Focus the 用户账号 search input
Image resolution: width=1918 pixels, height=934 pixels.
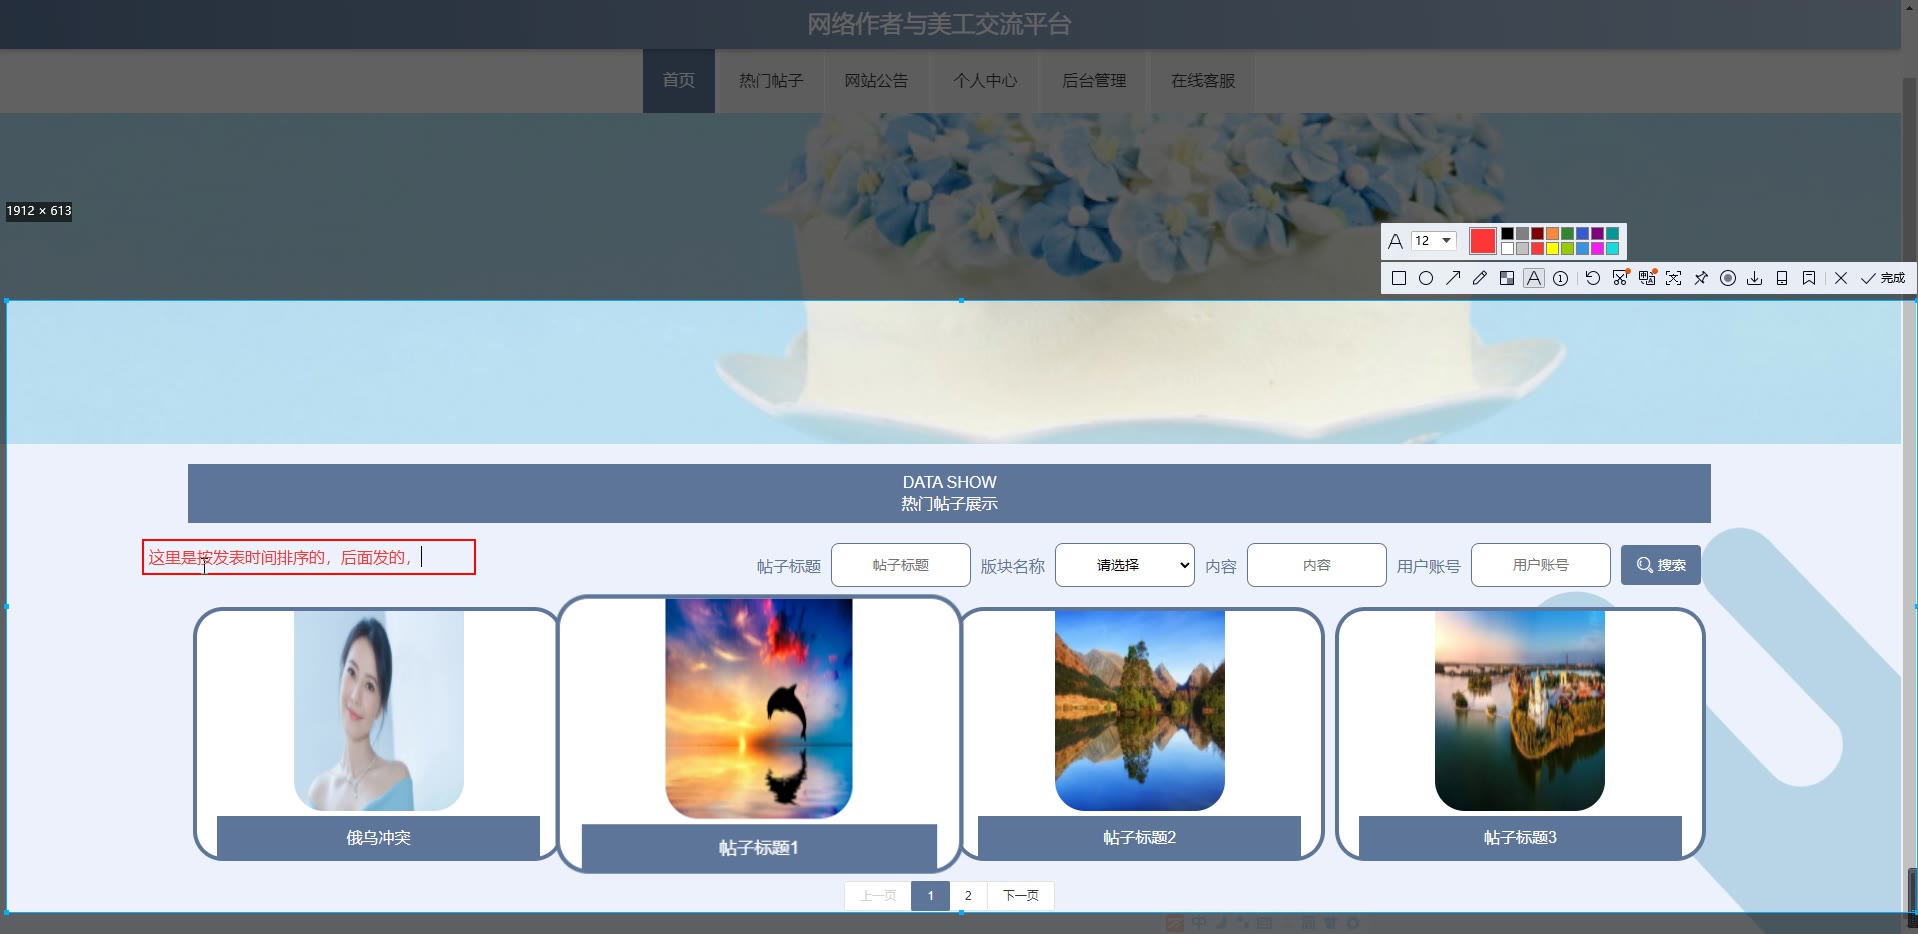point(1541,565)
